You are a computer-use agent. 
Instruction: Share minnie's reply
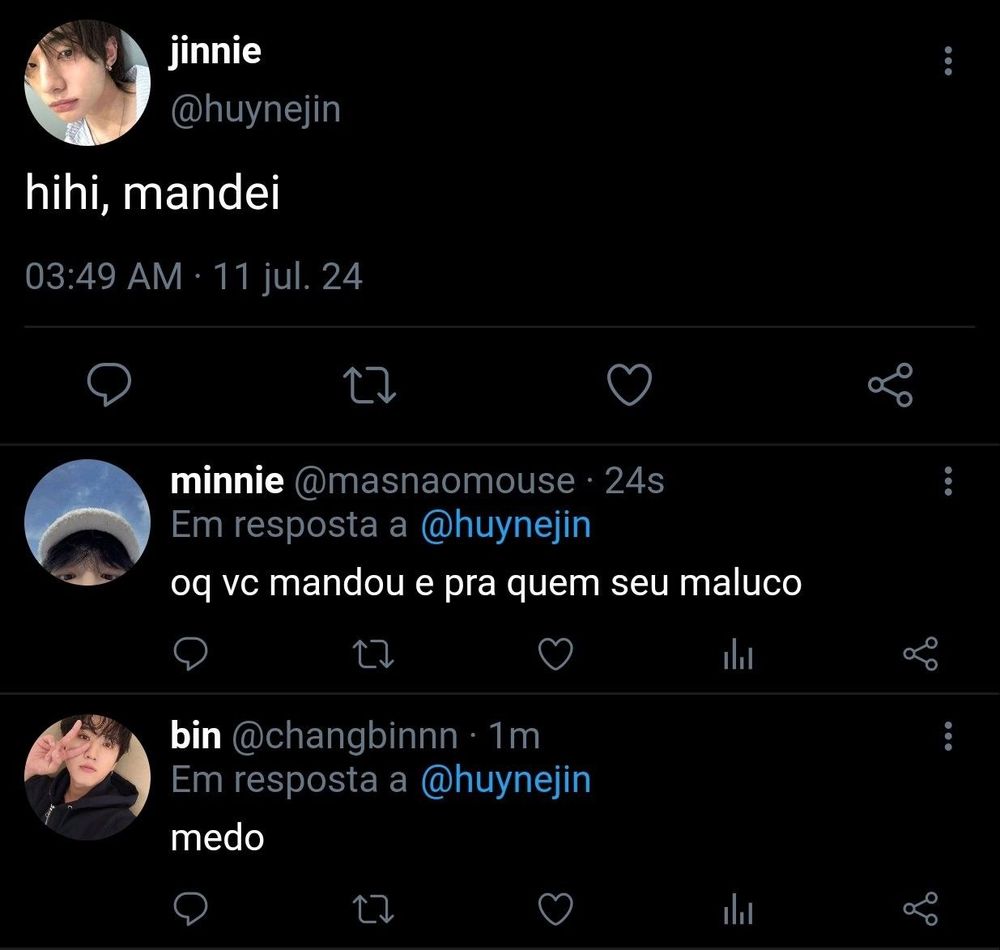click(x=921, y=654)
